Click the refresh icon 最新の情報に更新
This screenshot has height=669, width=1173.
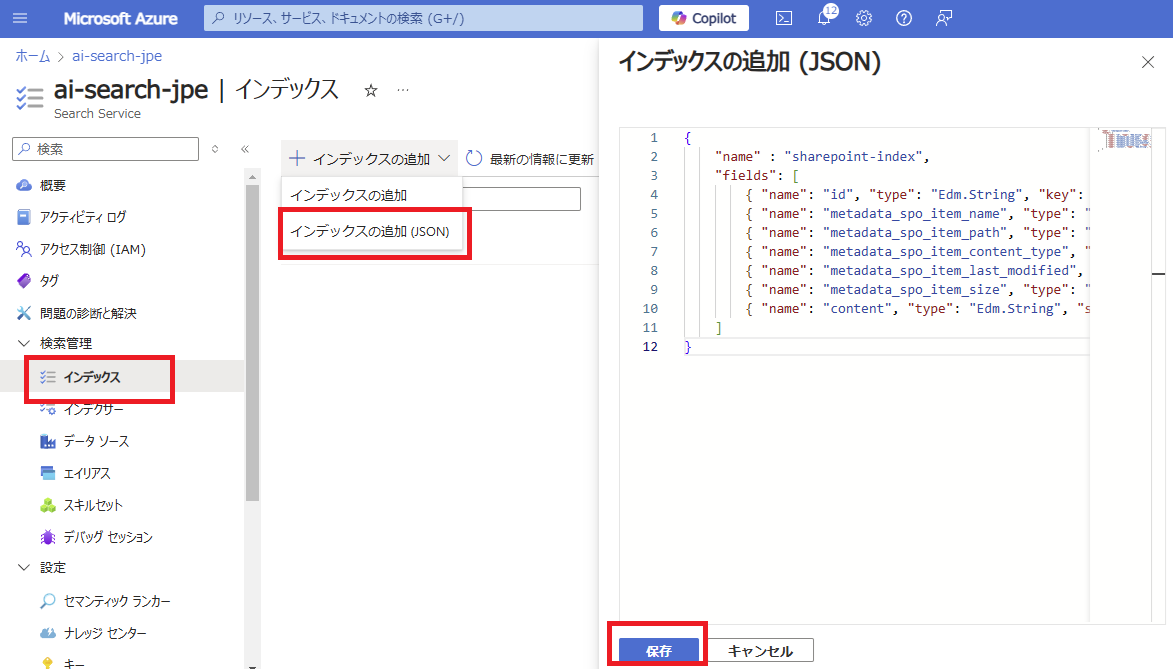pyautogui.click(x=475, y=159)
